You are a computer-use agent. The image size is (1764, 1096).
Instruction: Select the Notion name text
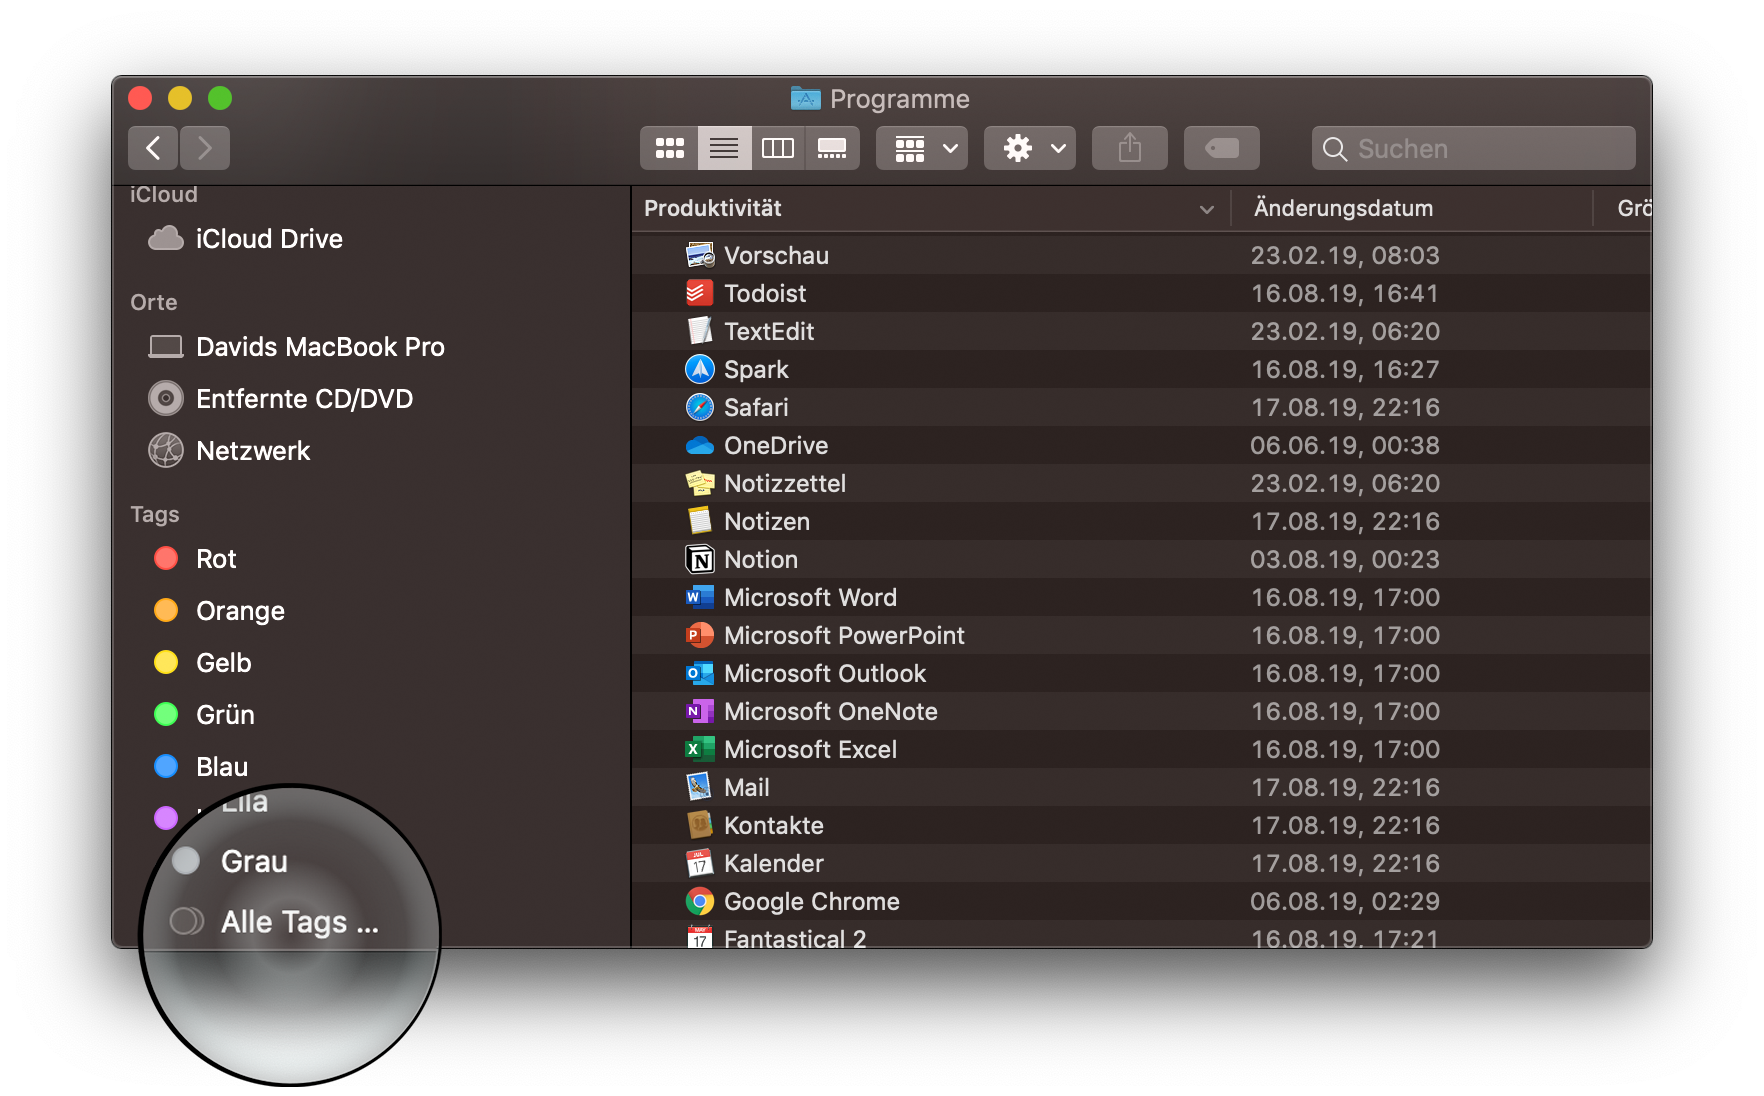coord(761,559)
